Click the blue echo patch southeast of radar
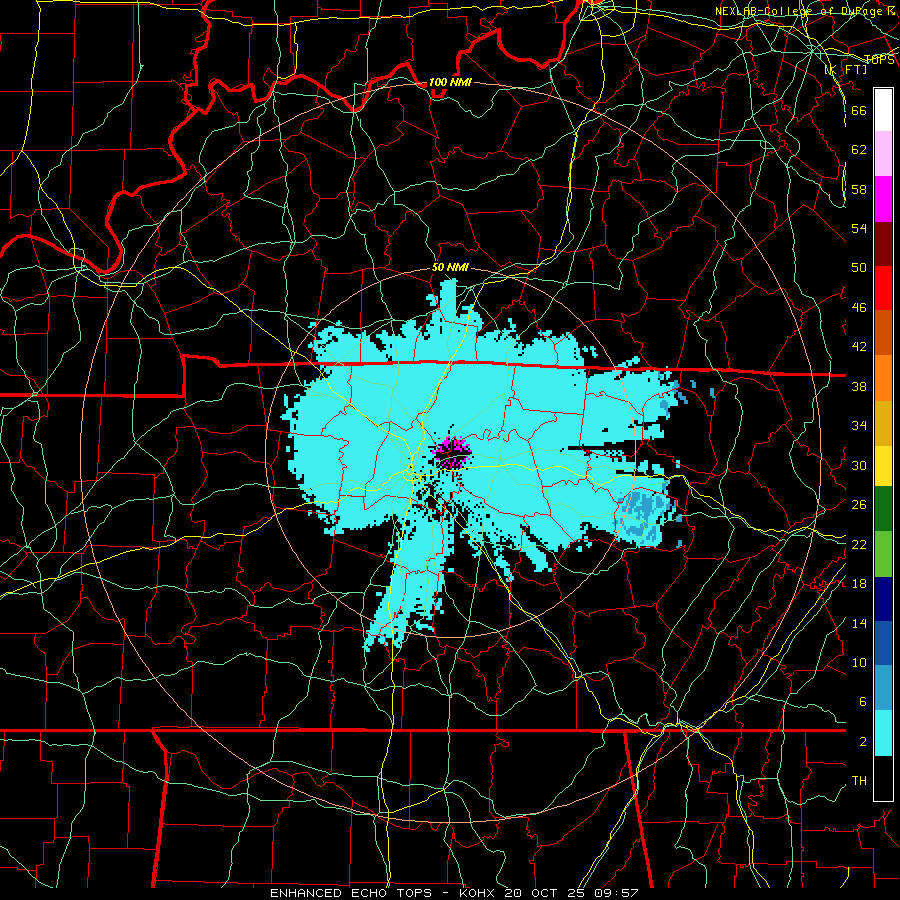Screen dimensions: 900x900 [645, 516]
